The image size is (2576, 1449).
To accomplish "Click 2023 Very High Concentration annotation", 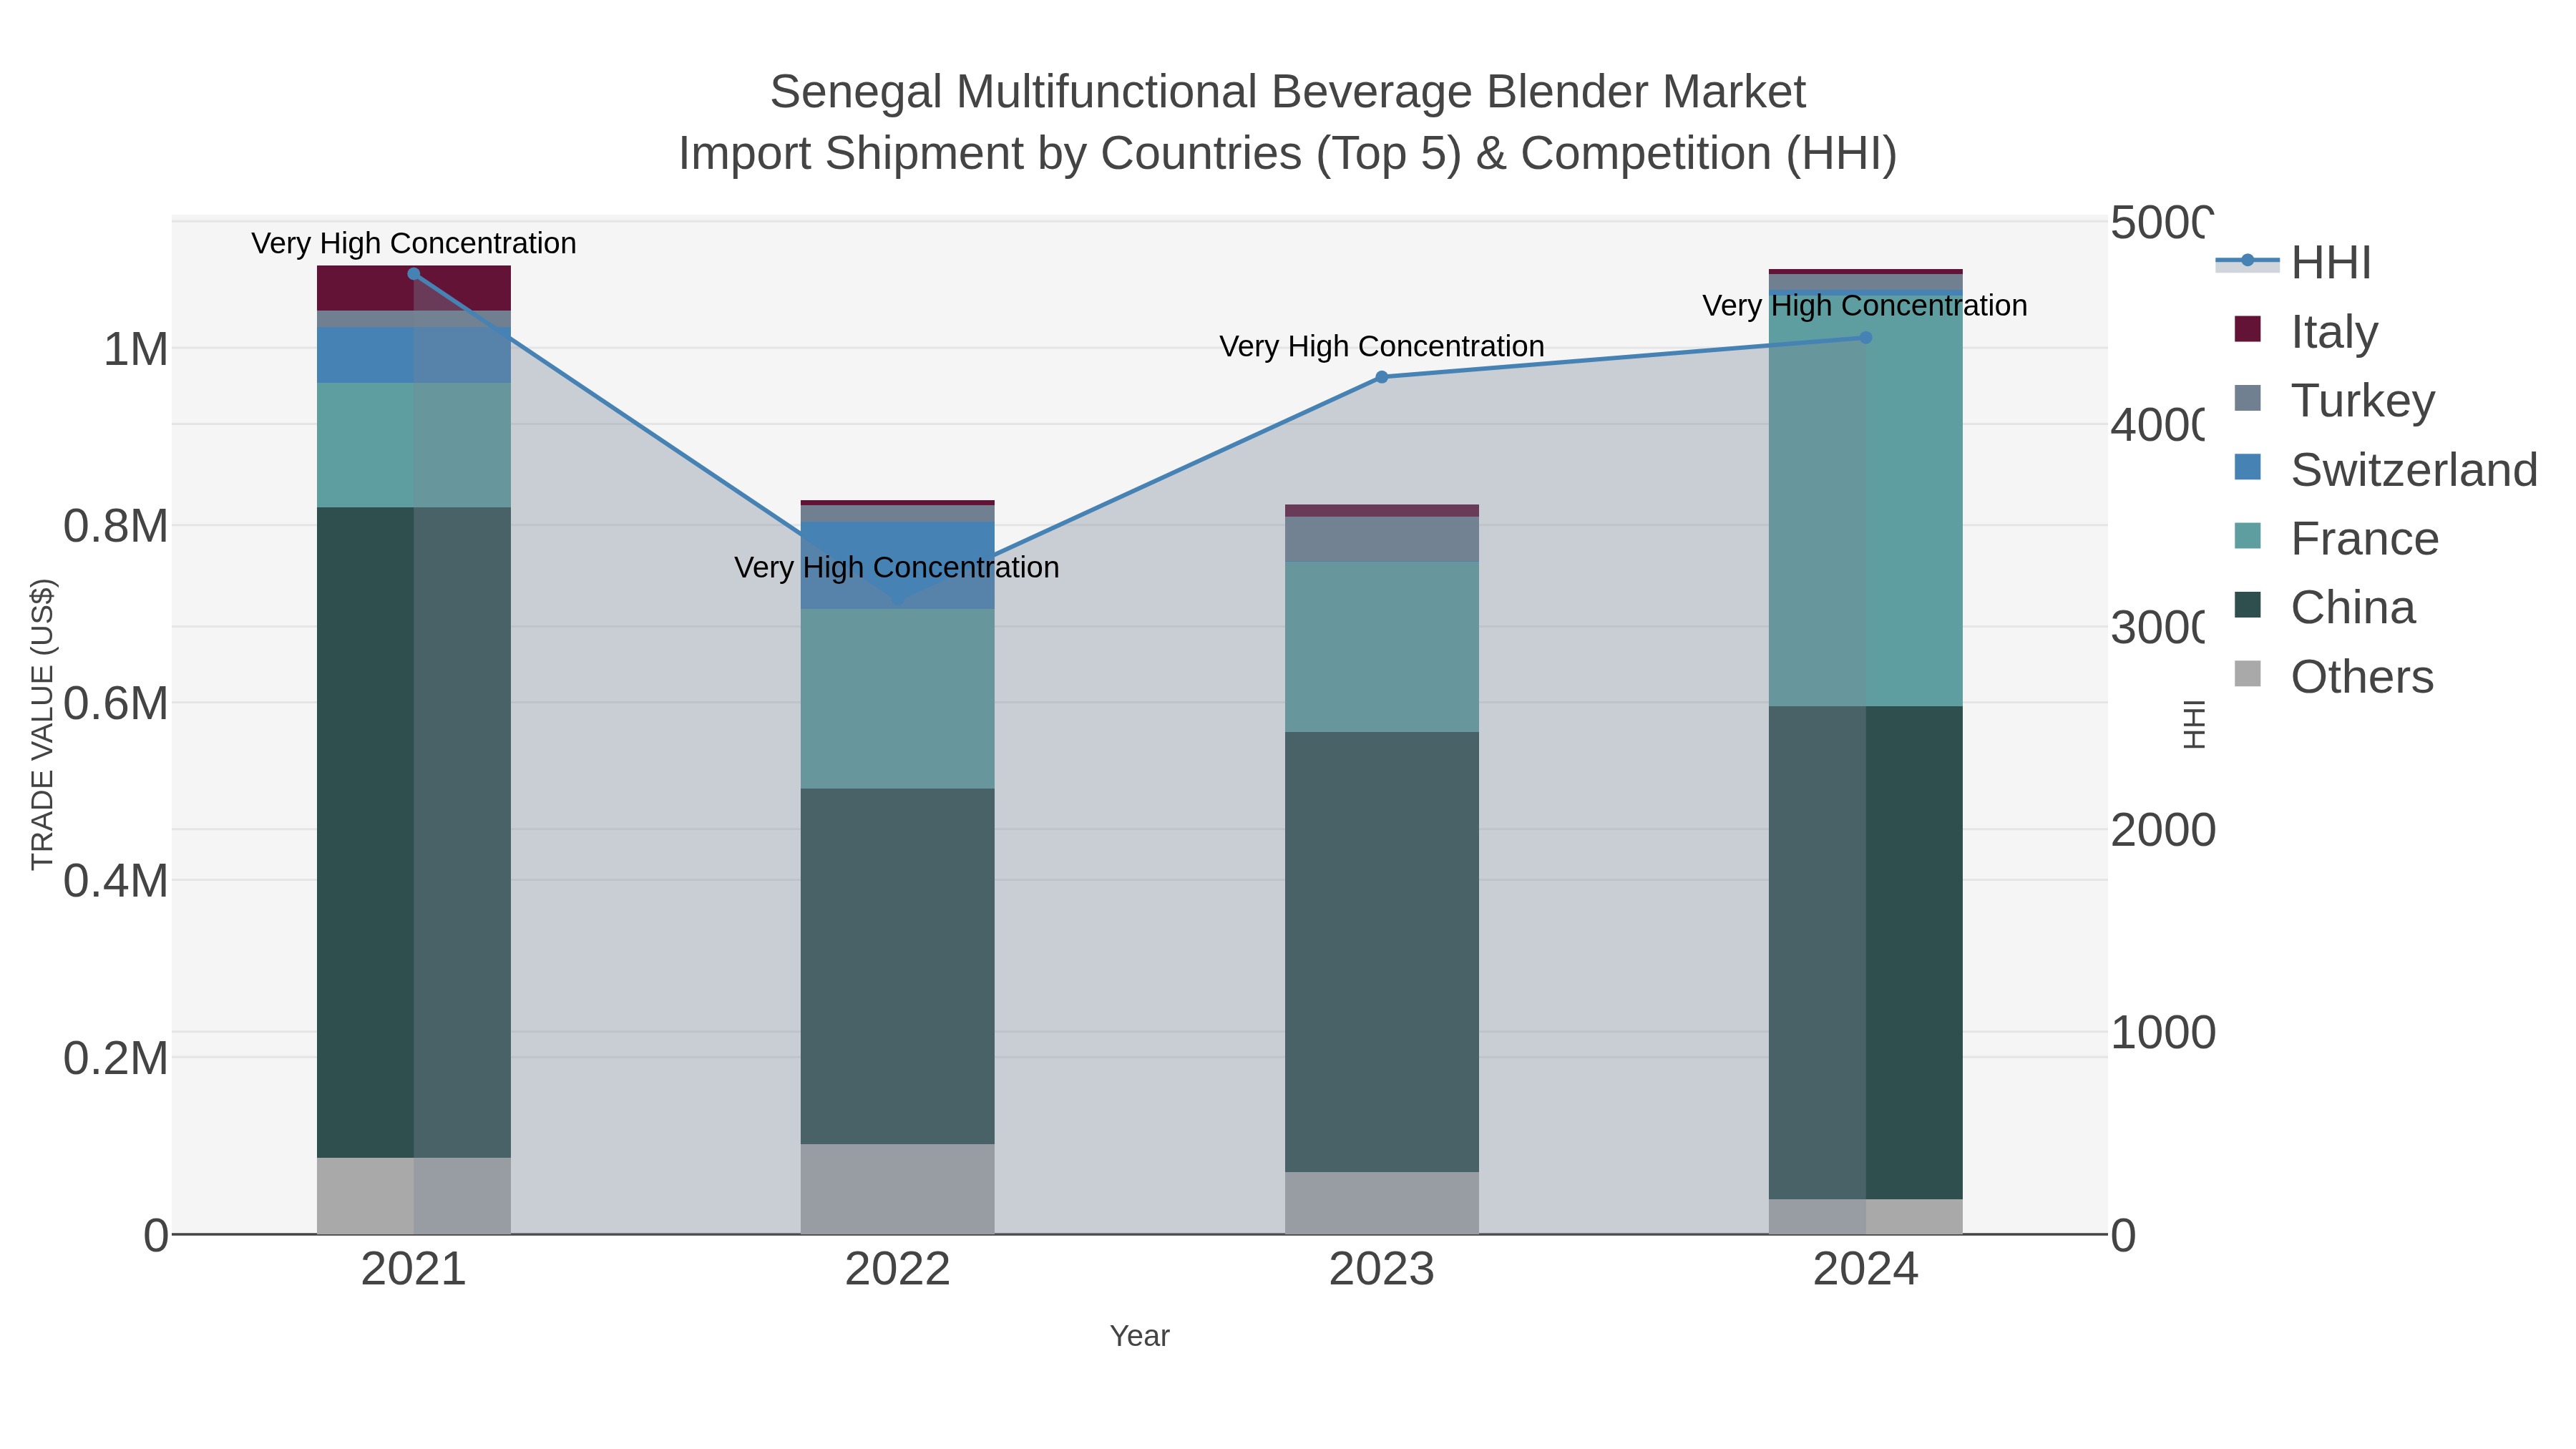I will (x=1382, y=346).
